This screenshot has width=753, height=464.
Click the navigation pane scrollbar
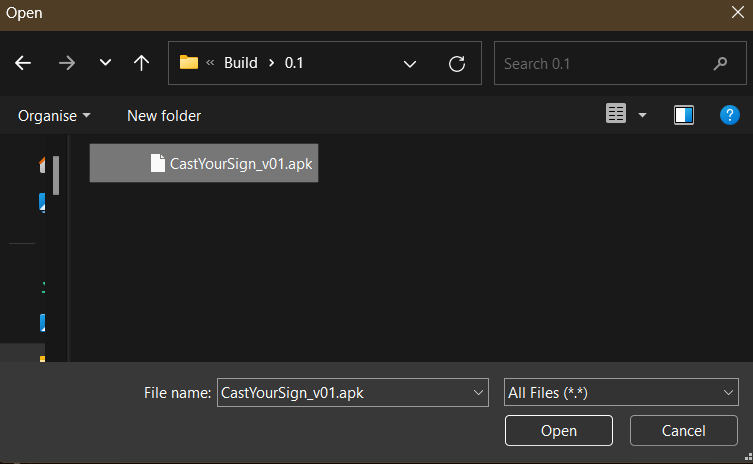[57, 175]
